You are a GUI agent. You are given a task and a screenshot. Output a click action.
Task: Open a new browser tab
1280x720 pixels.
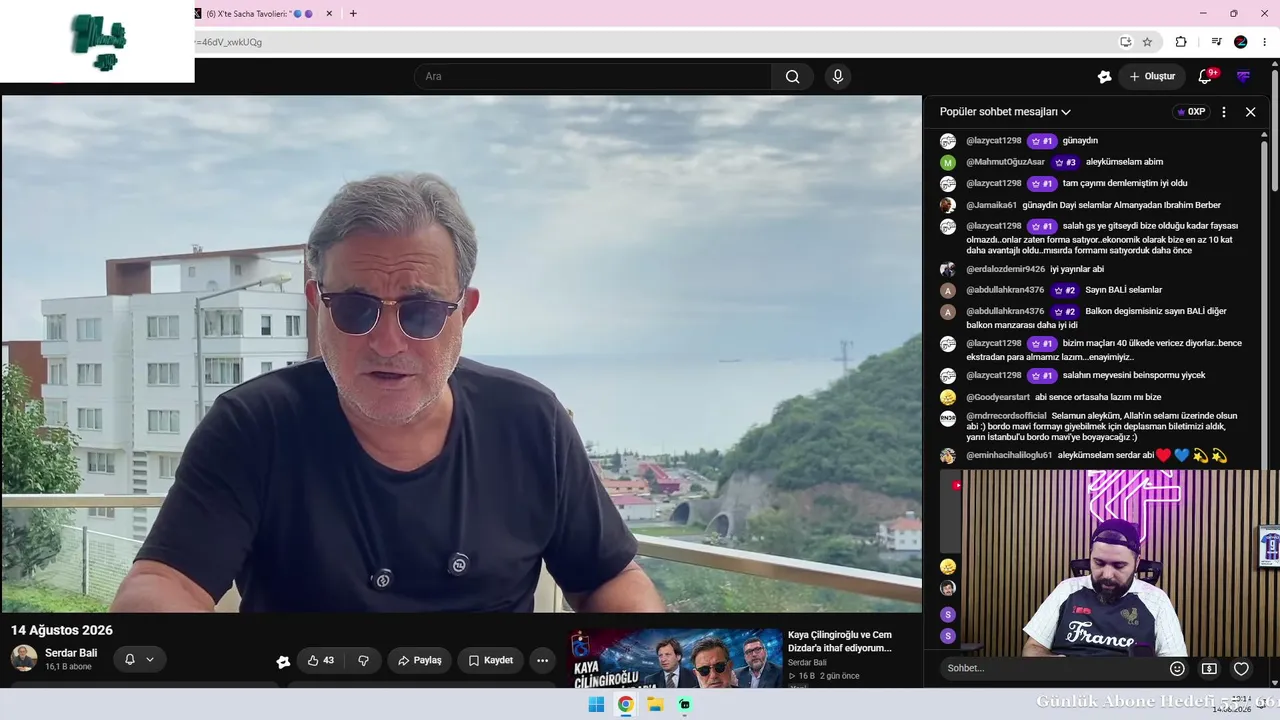[353, 14]
